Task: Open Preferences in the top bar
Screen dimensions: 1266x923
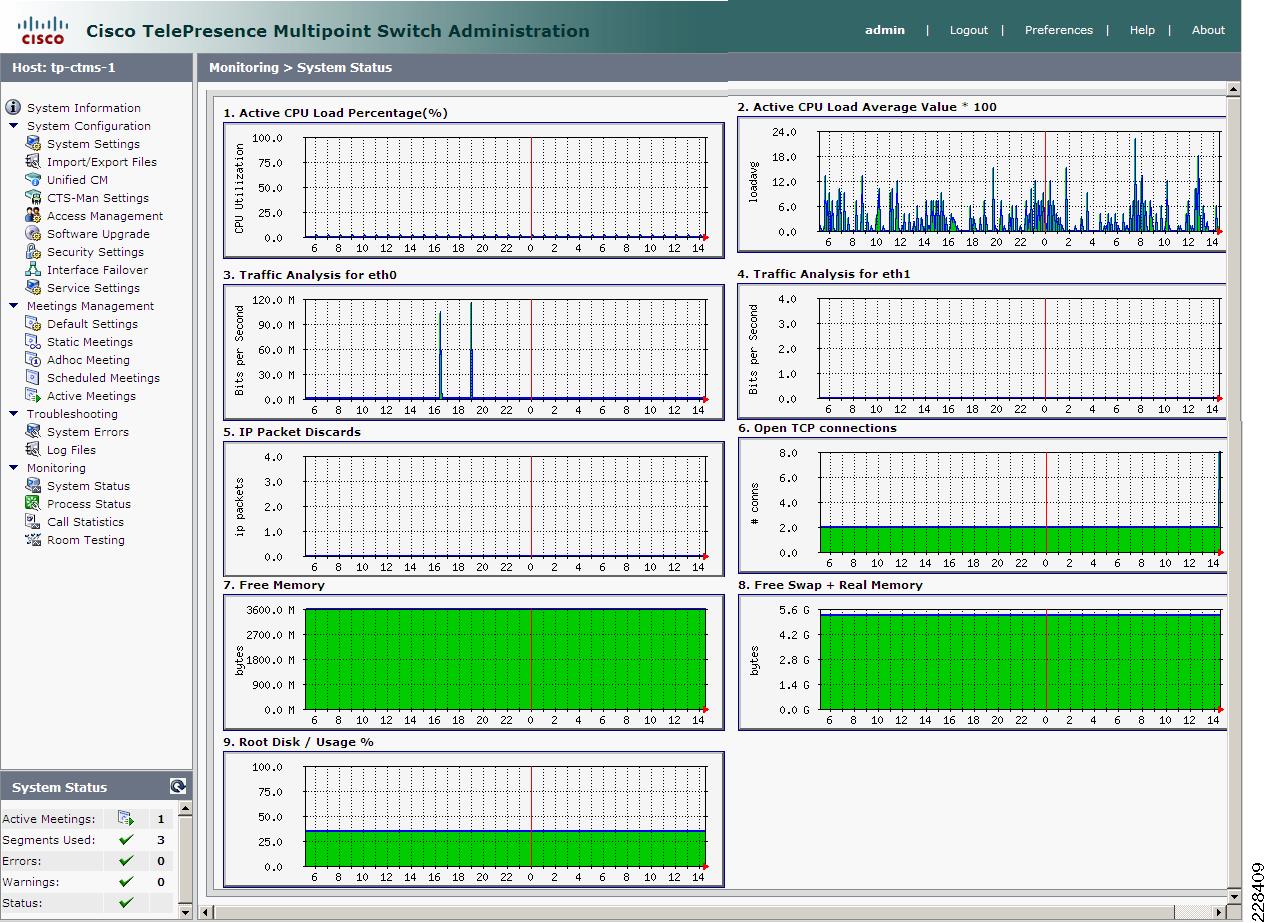Action: 1058,30
